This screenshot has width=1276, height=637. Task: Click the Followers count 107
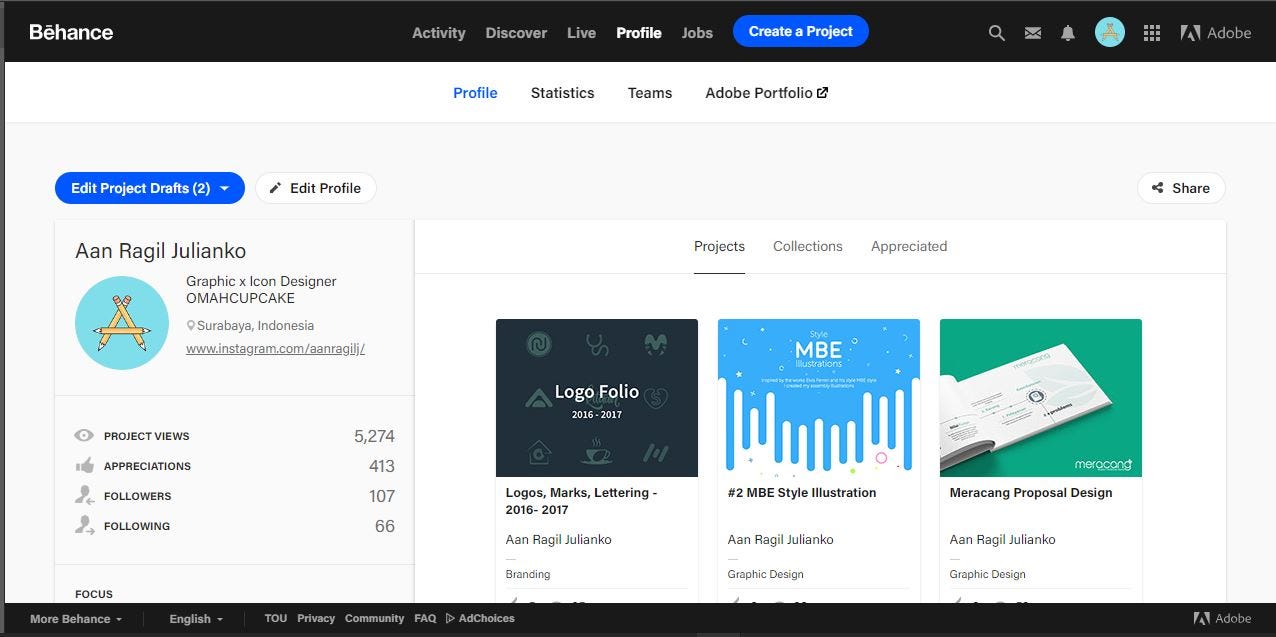(382, 497)
